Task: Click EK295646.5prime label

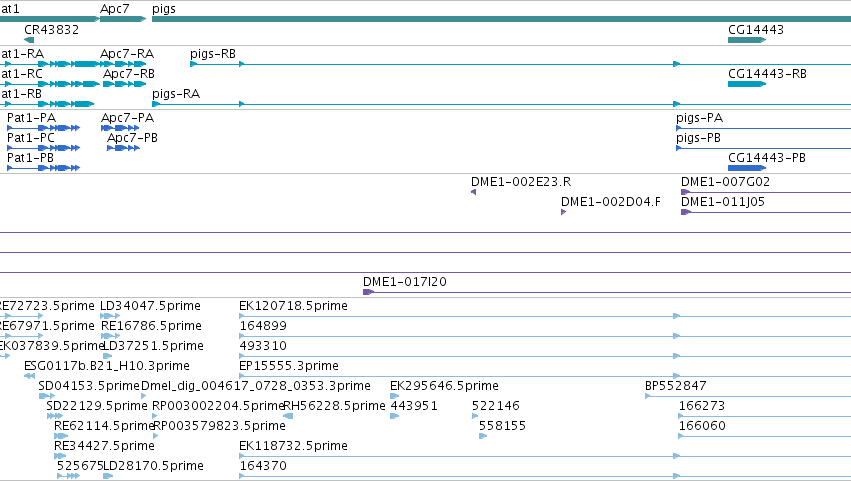Action: click(x=444, y=386)
